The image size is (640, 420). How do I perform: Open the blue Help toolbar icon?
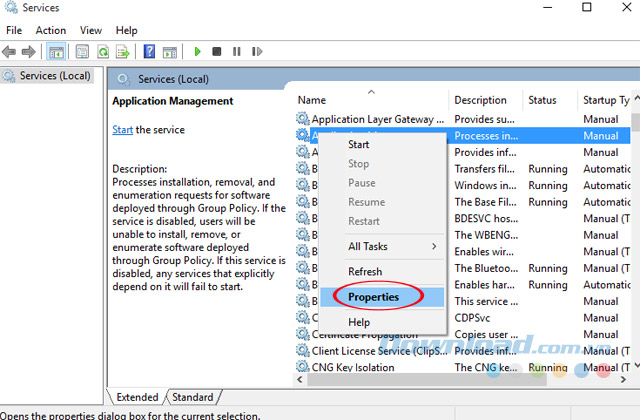tap(149, 51)
